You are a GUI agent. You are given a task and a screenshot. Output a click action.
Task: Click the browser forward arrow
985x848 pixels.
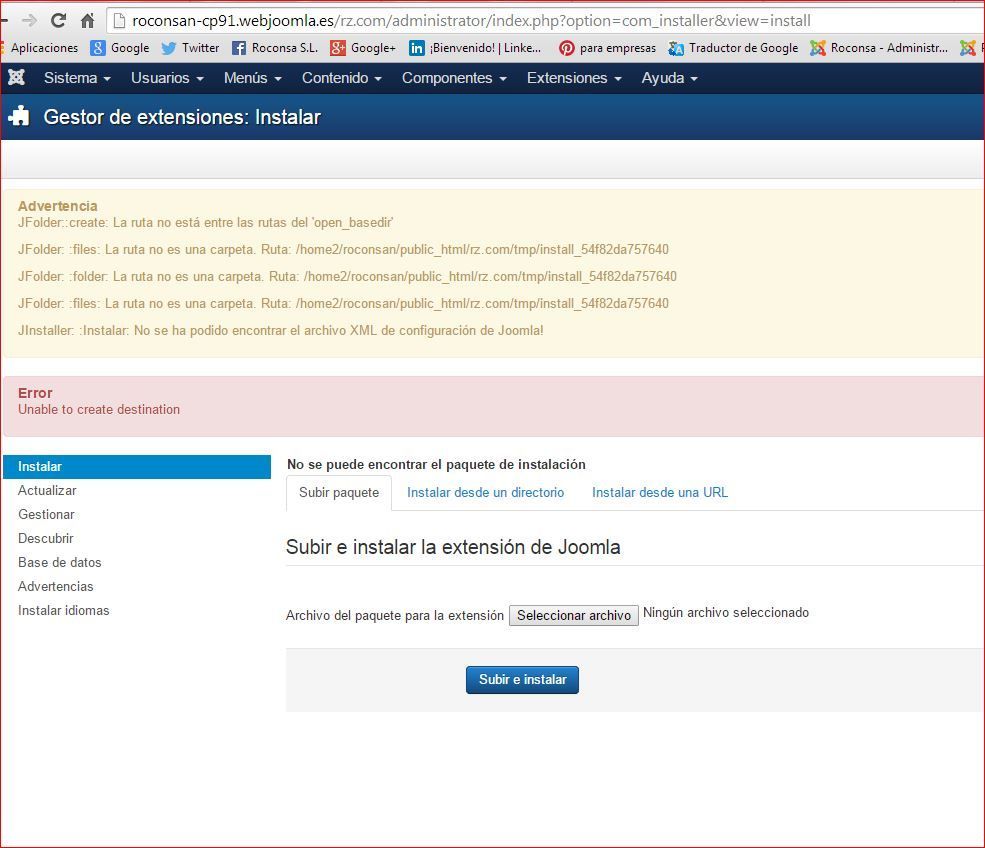click(x=30, y=21)
